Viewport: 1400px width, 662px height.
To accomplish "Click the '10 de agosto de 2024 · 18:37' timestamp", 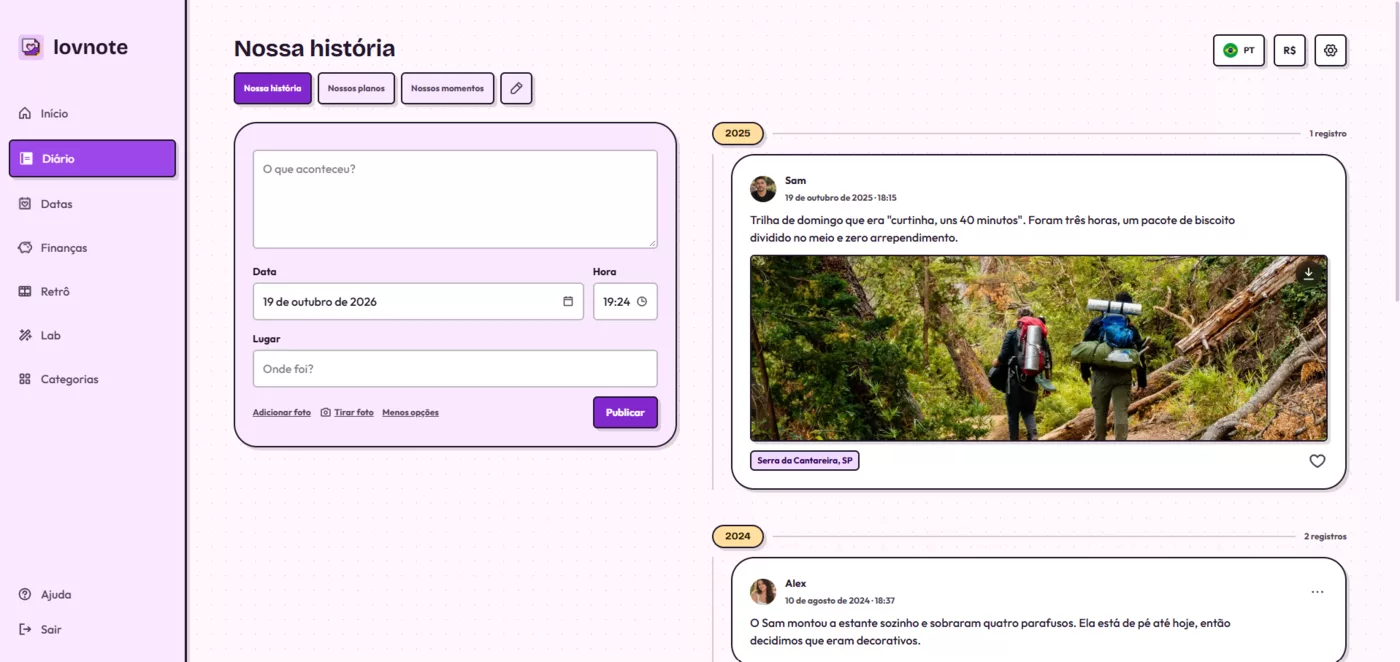I will point(840,601).
